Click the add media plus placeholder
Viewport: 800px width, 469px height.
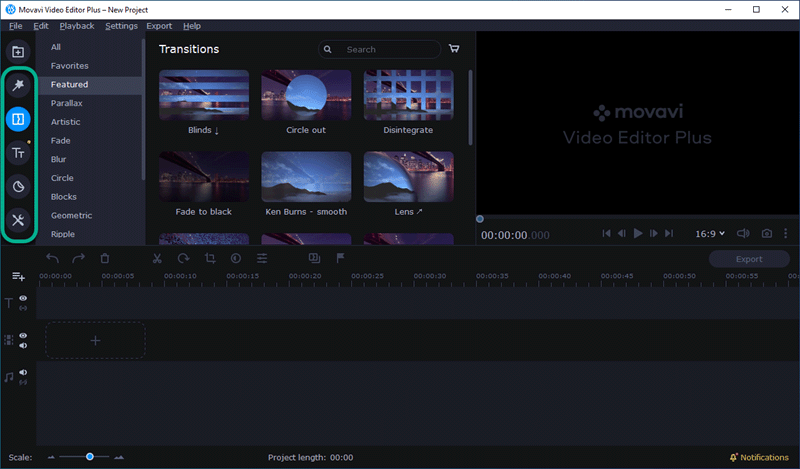coord(95,340)
